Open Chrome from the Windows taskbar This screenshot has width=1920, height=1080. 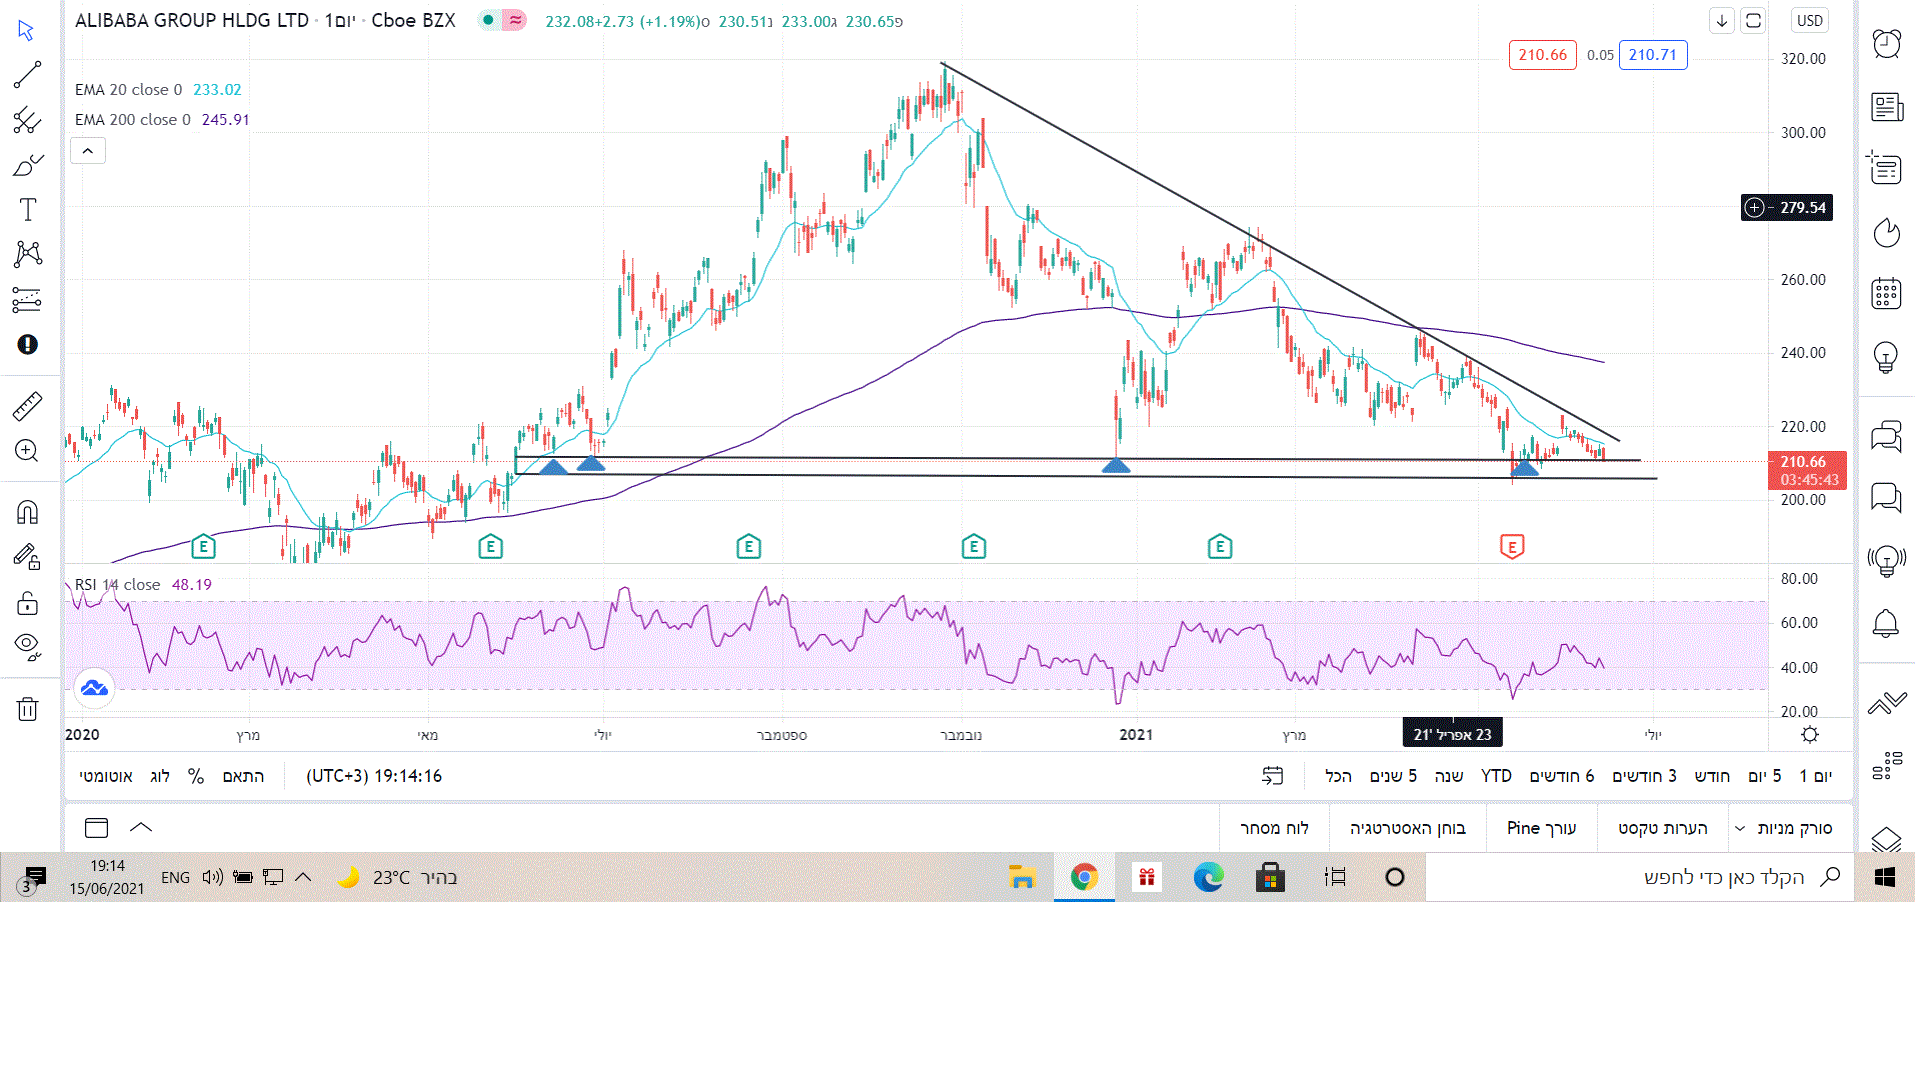[x=1084, y=878]
